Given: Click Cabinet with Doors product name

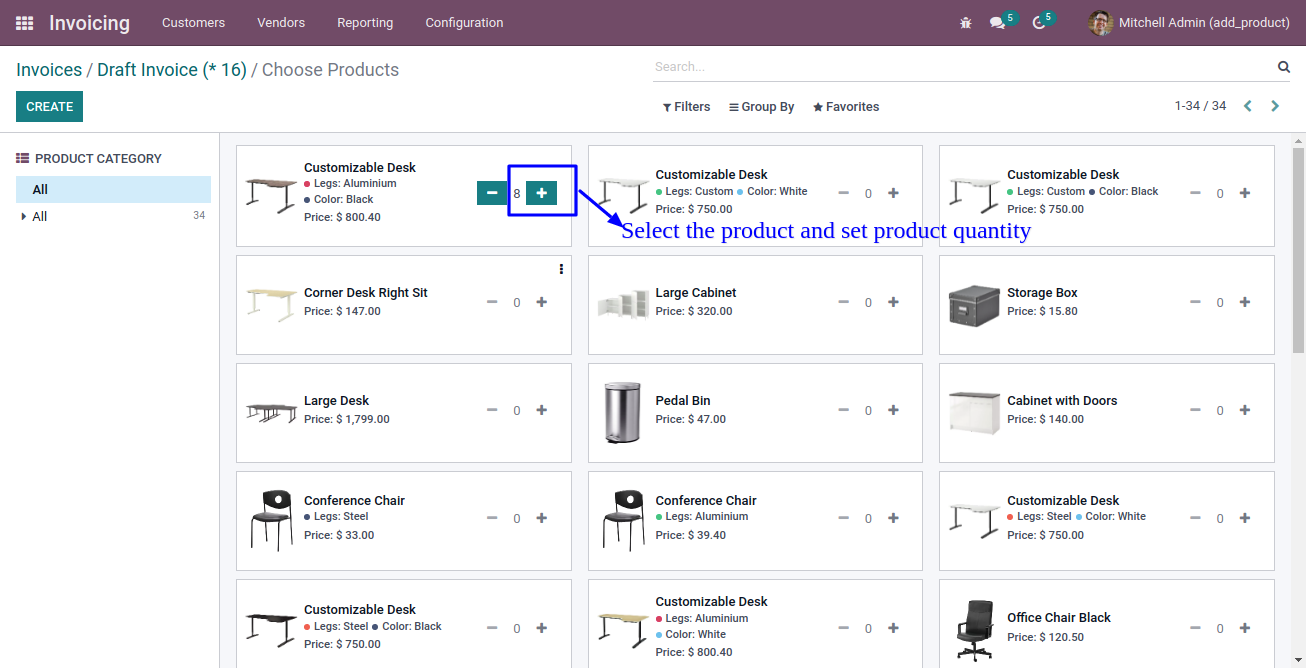Looking at the screenshot, I should (1062, 401).
